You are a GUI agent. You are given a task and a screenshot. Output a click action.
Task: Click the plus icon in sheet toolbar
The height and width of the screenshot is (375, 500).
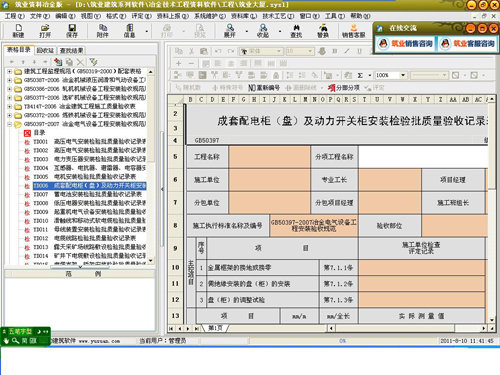(178, 63)
